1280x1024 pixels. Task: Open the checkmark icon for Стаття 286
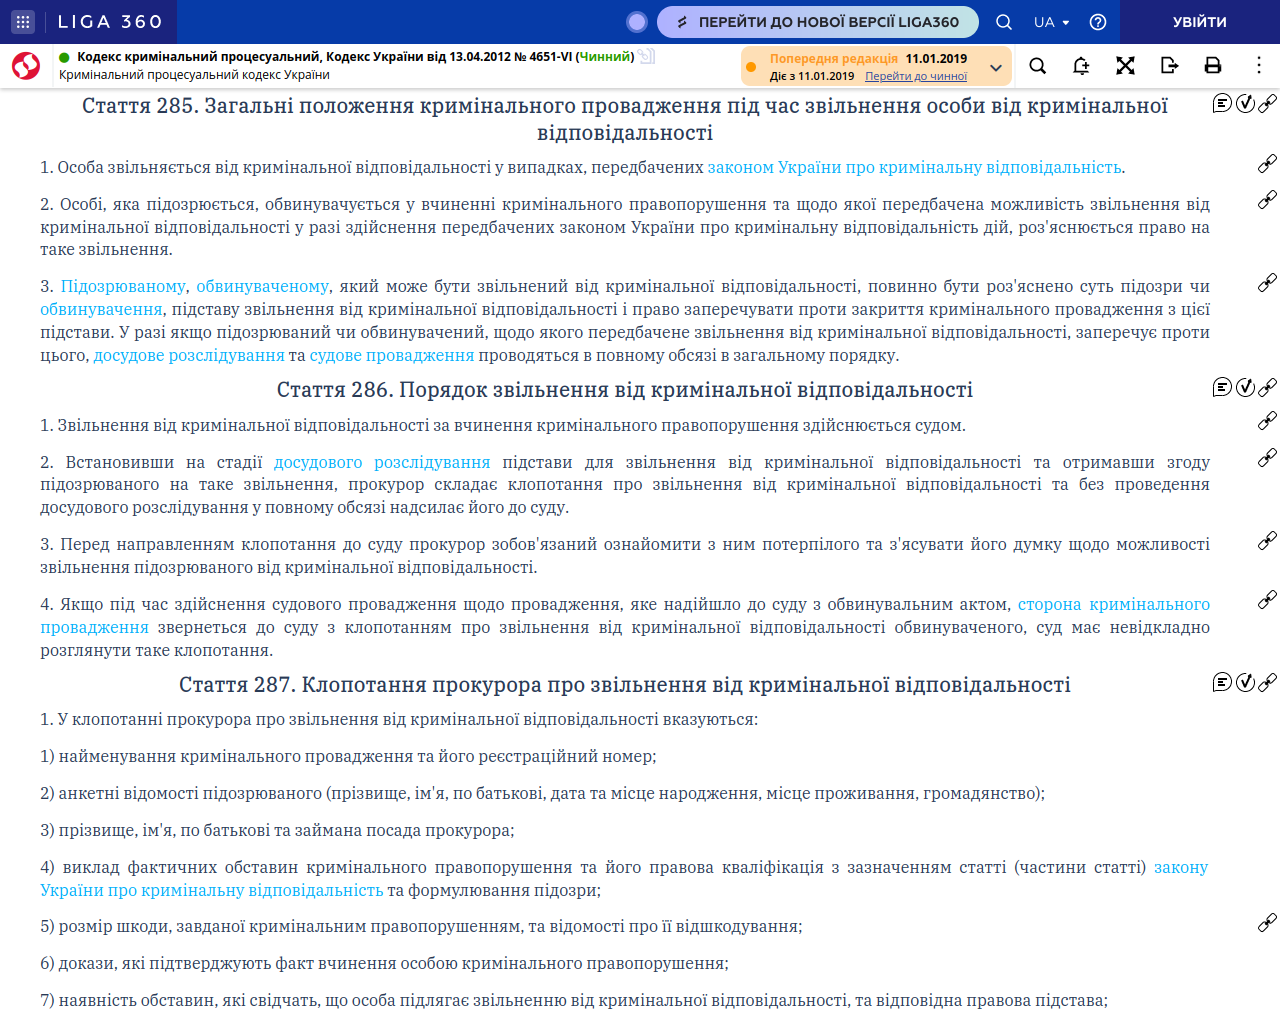(1245, 387)
